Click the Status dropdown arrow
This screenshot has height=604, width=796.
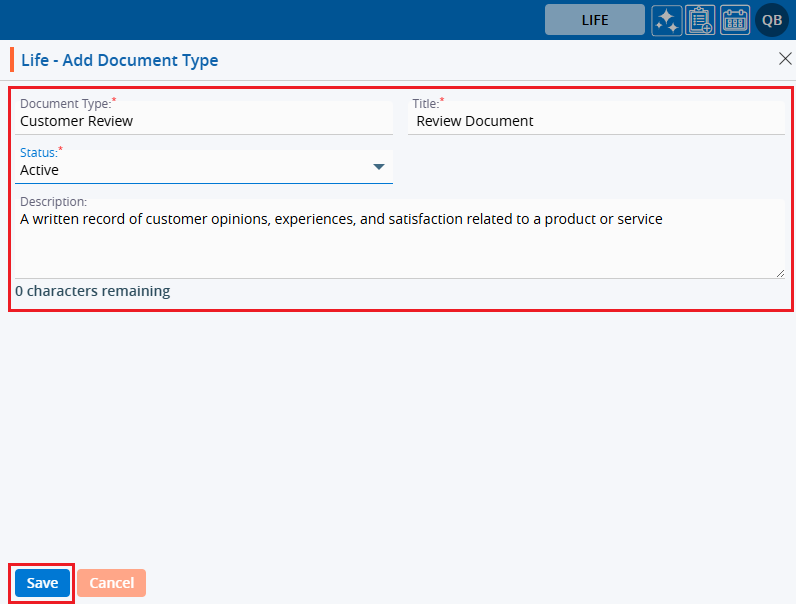(x=379, y=167)
